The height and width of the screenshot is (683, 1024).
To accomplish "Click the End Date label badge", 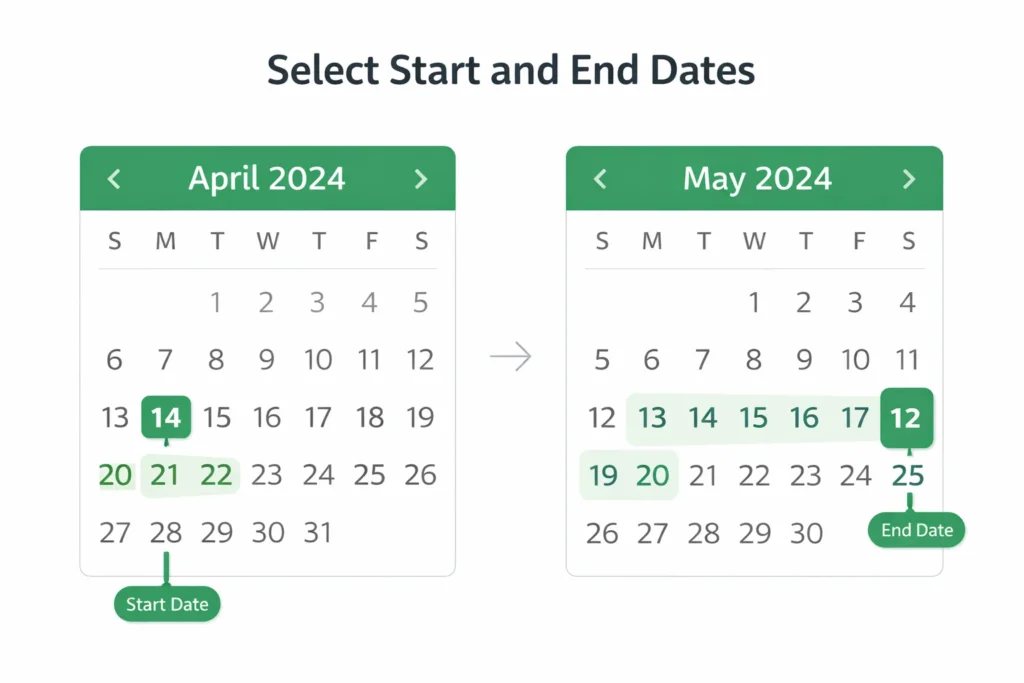I will click(915, 530).
